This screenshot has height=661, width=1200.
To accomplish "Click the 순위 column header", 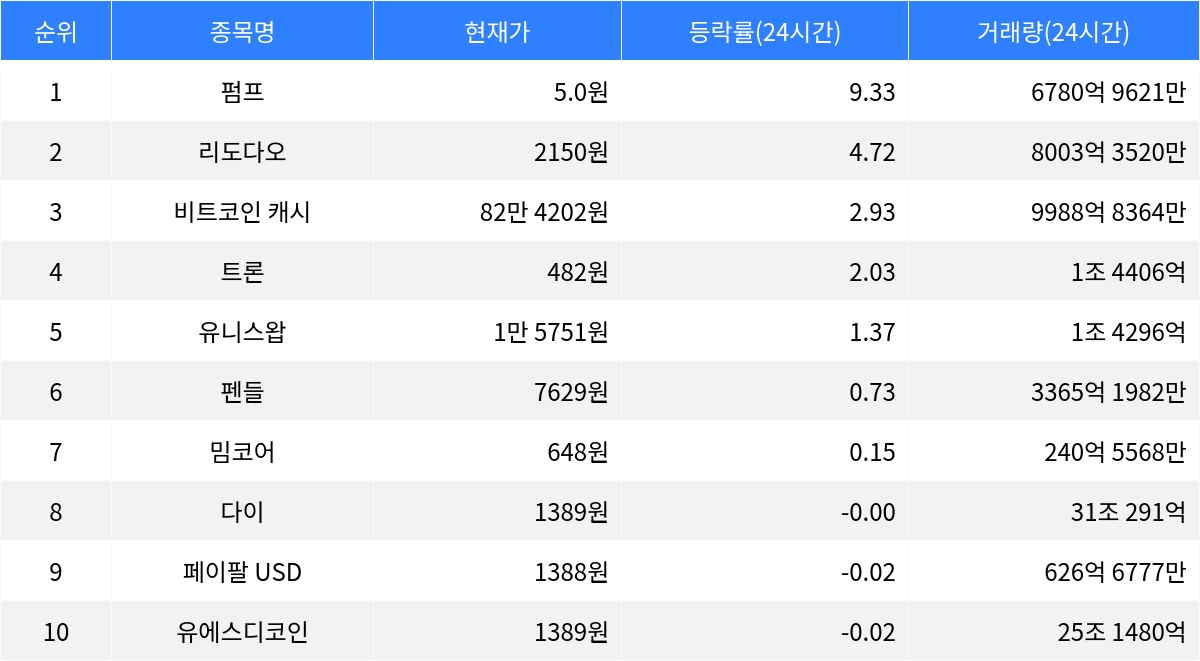I will [x=55, y=31].
